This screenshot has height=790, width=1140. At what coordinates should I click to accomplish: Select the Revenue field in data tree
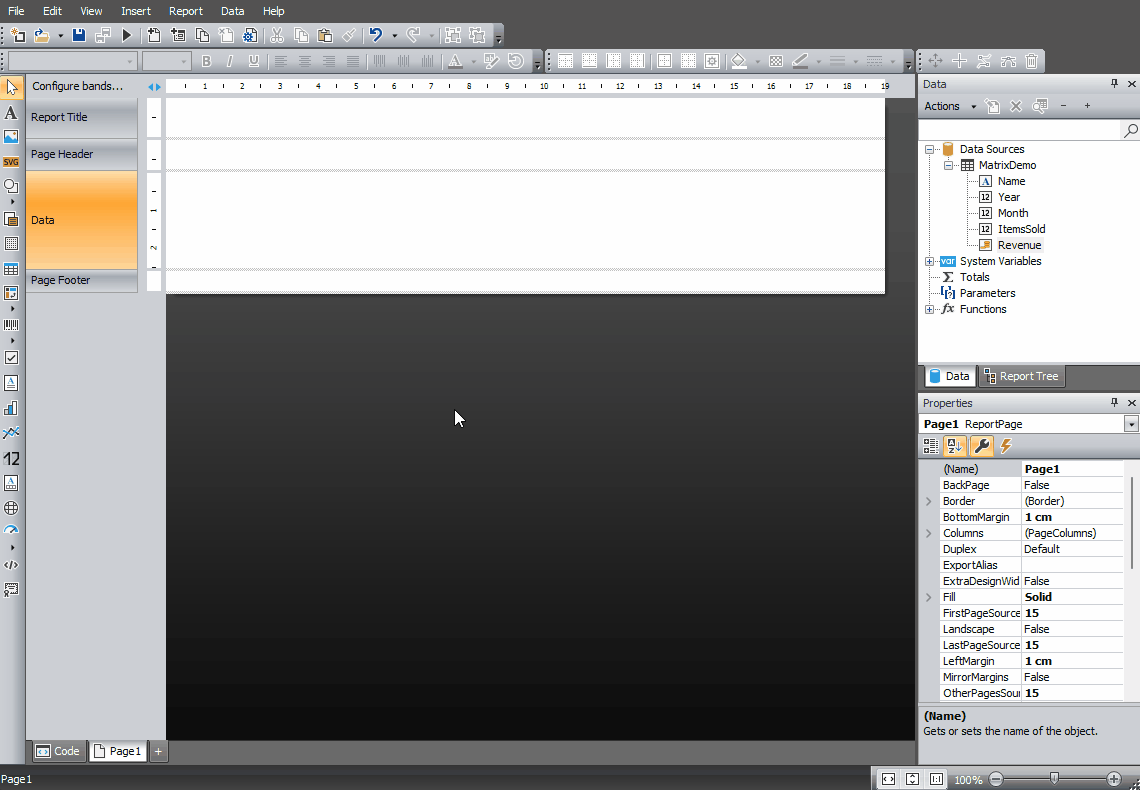[1018, 245]
